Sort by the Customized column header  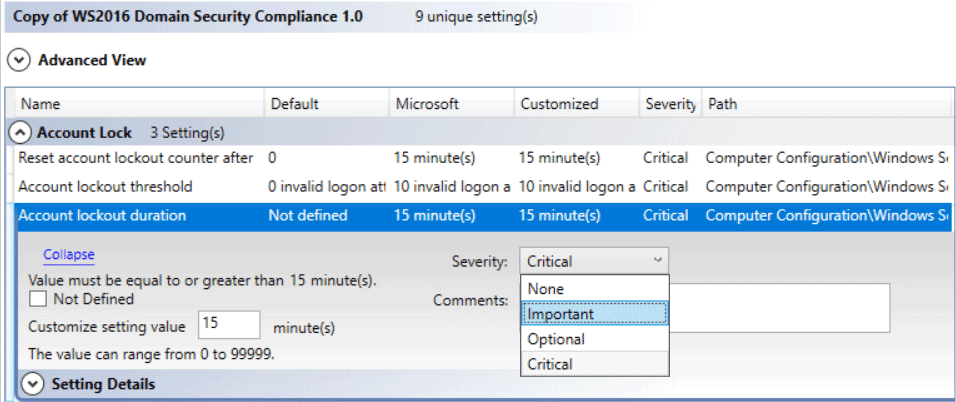pyautogui.click(x=577, y=104)
